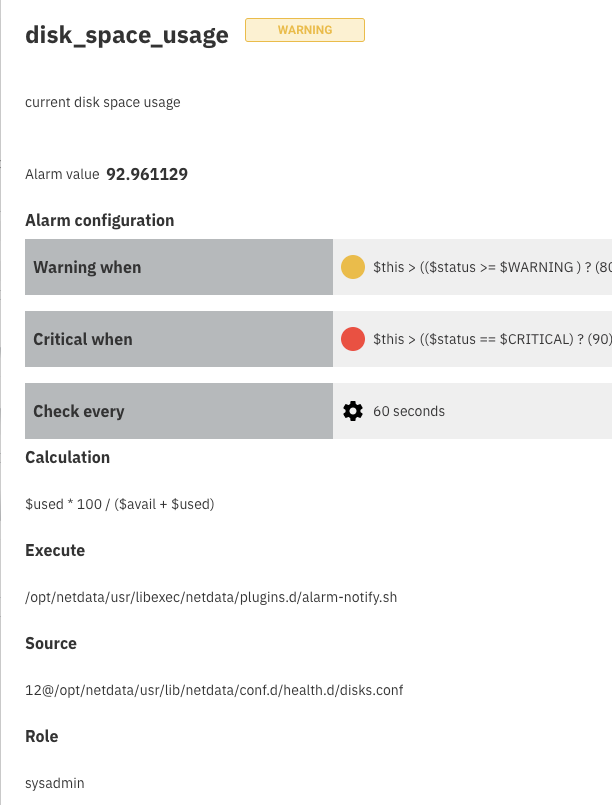Open the alarm-notify.sh execute path
This screenshot has height=805, width=612.
point(211,596)
